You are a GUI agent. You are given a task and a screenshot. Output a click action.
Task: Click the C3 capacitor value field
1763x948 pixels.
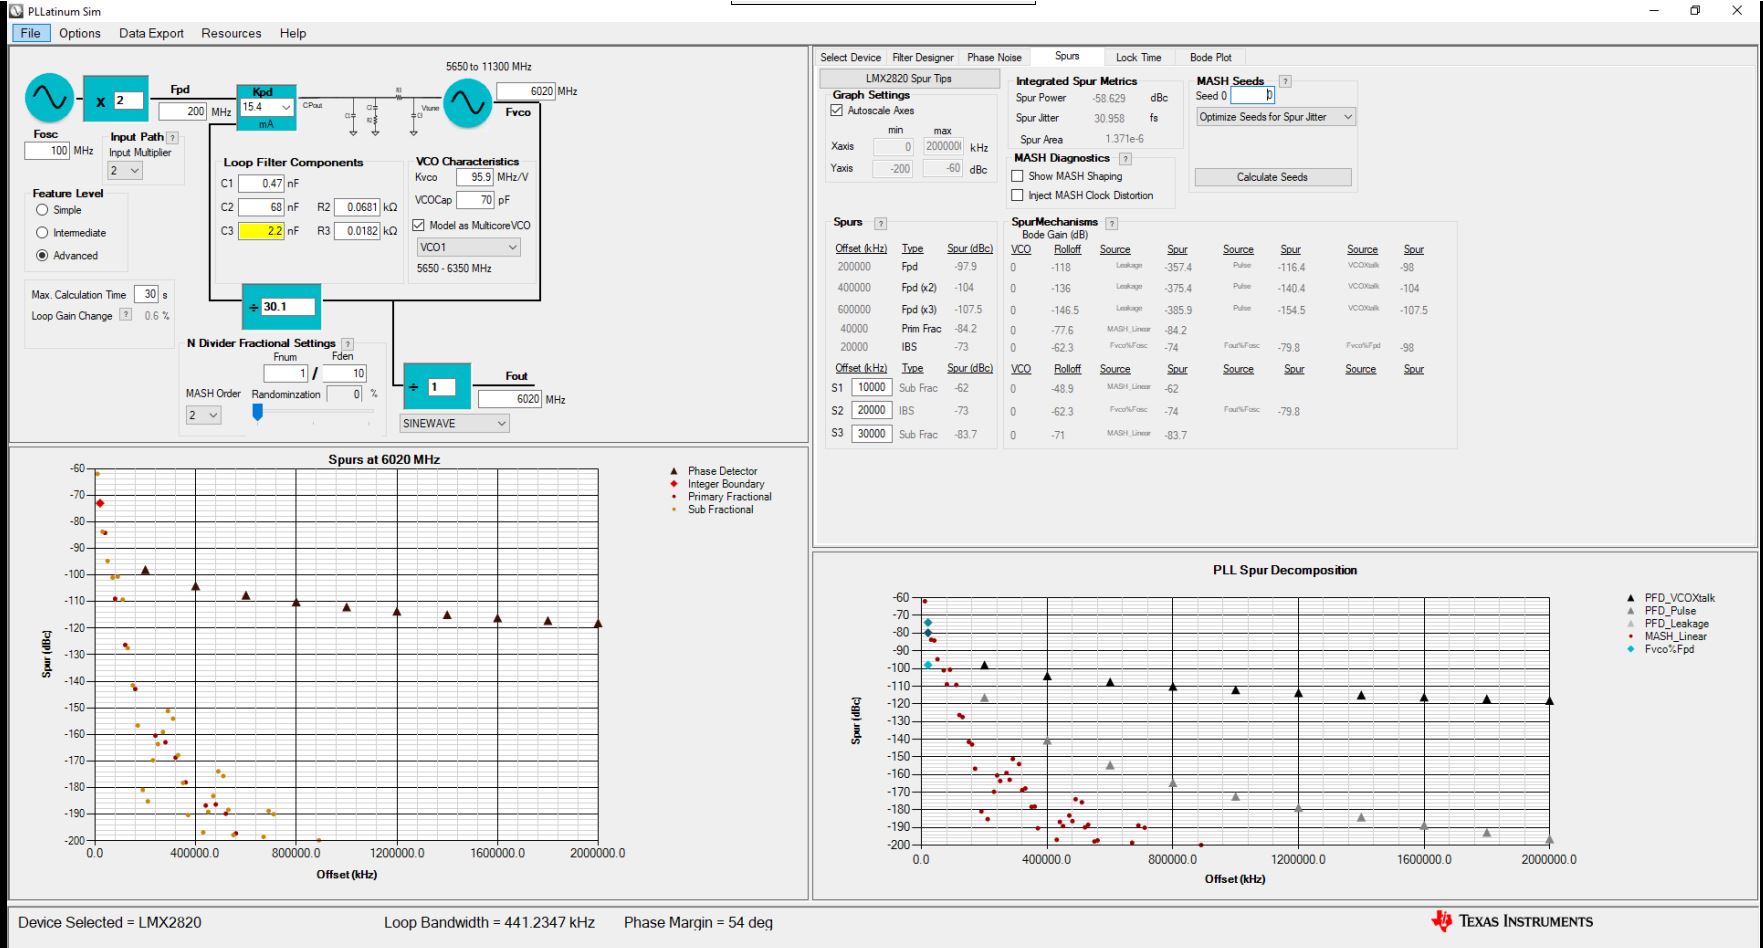tap(260, 231)
